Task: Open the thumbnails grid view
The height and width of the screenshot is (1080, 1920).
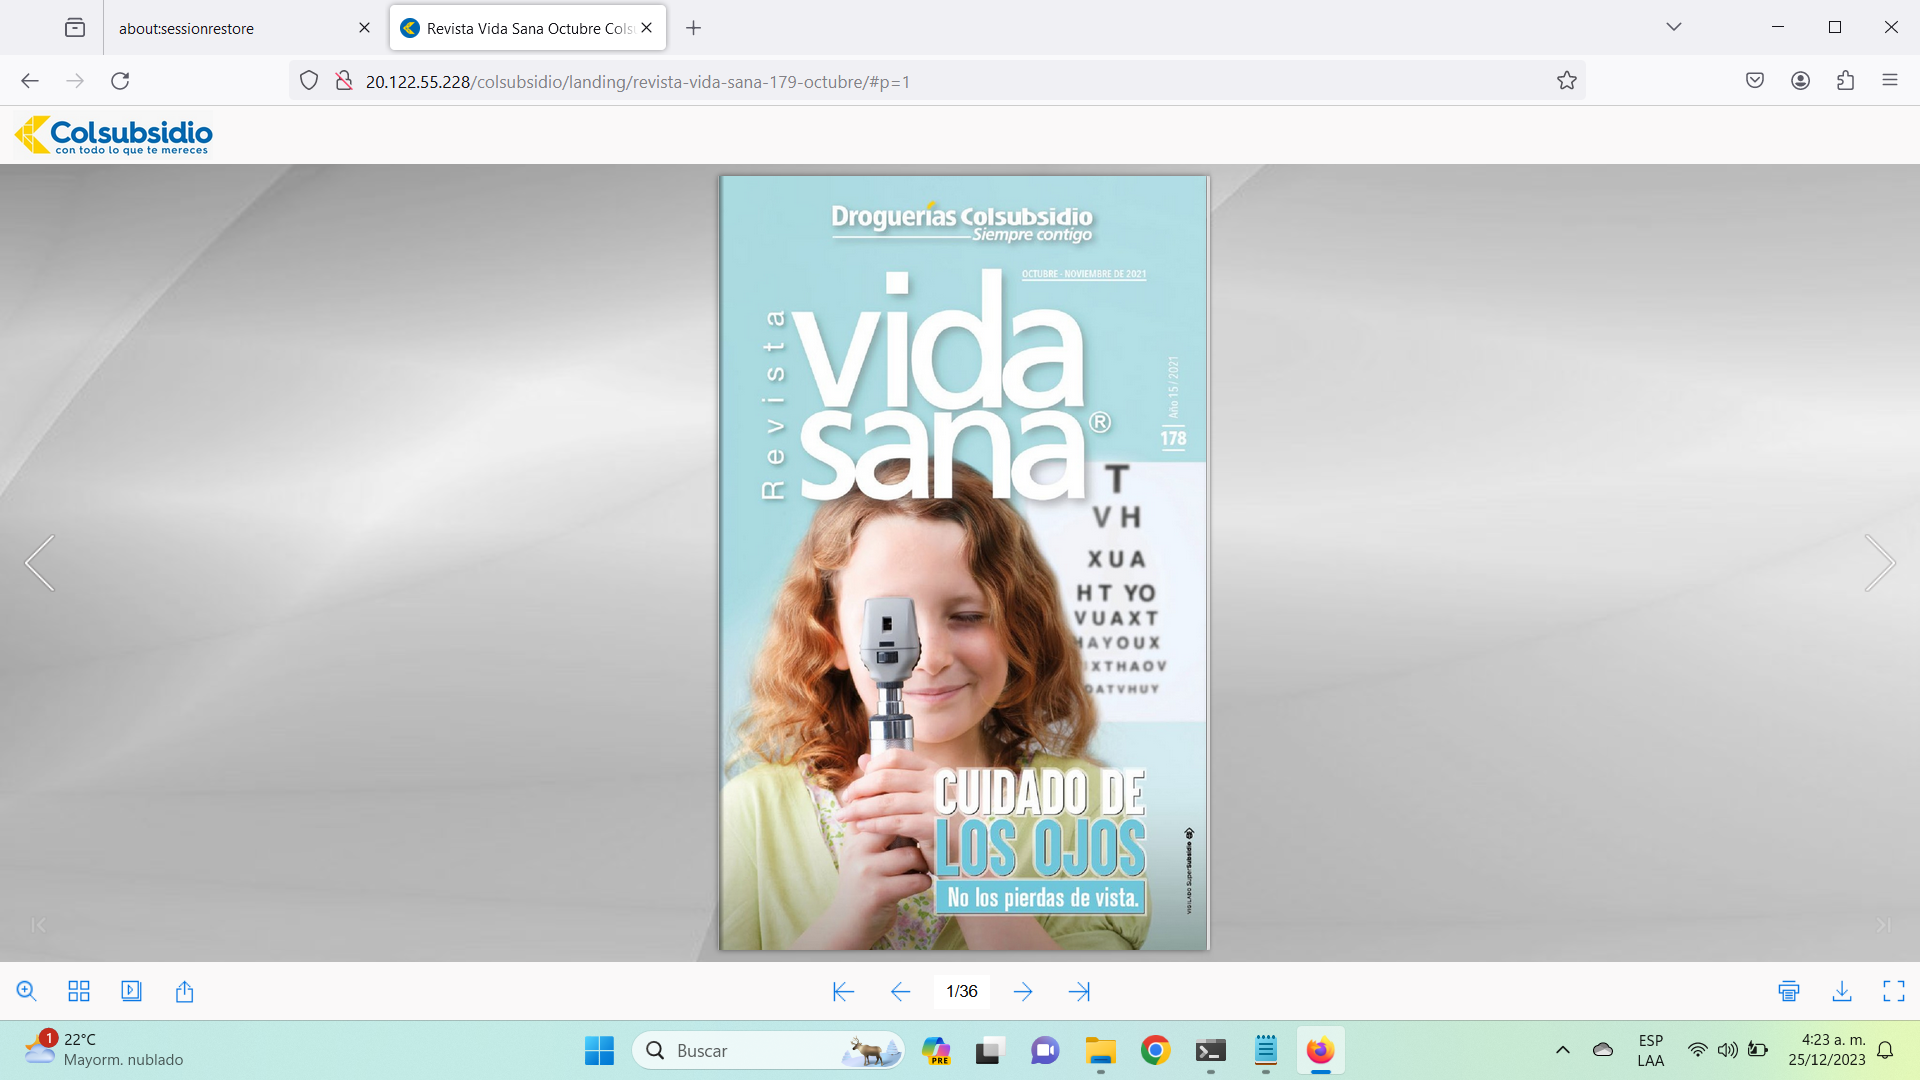Action: click(x=79, y=991)
